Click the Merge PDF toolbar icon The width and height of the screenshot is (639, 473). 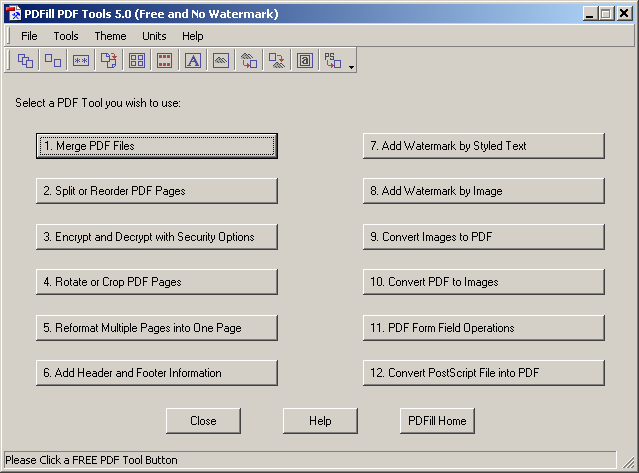coord(25,61)
